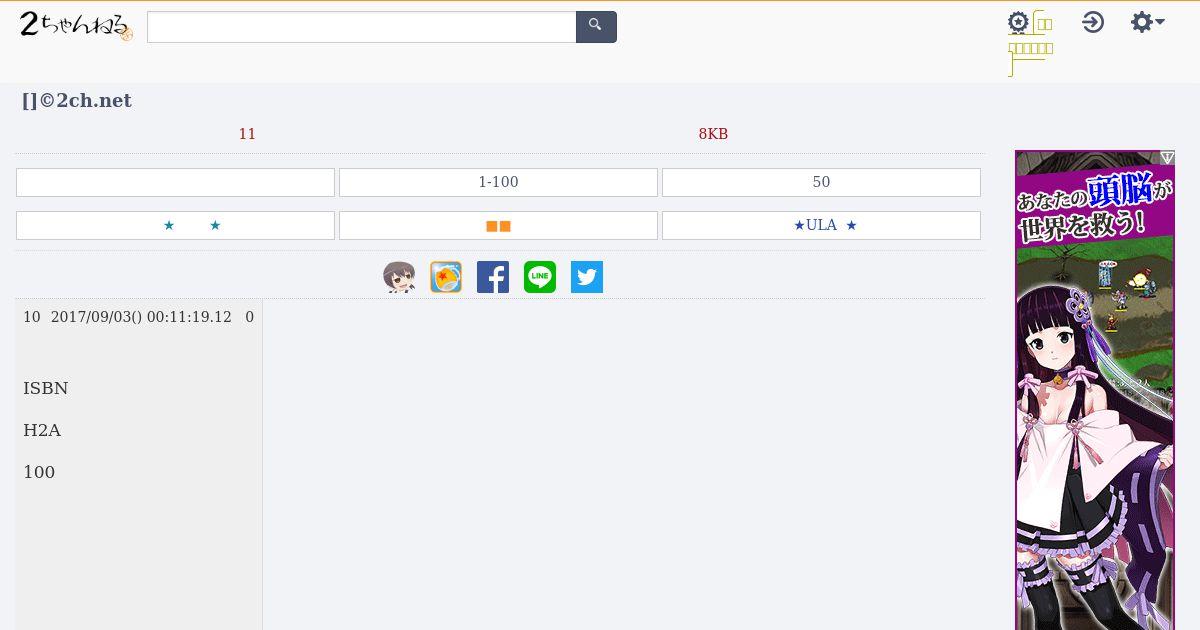Viewport: 1200px width, 630px height.
Task: Click post number 10 in header
Action: coord(32,317)
